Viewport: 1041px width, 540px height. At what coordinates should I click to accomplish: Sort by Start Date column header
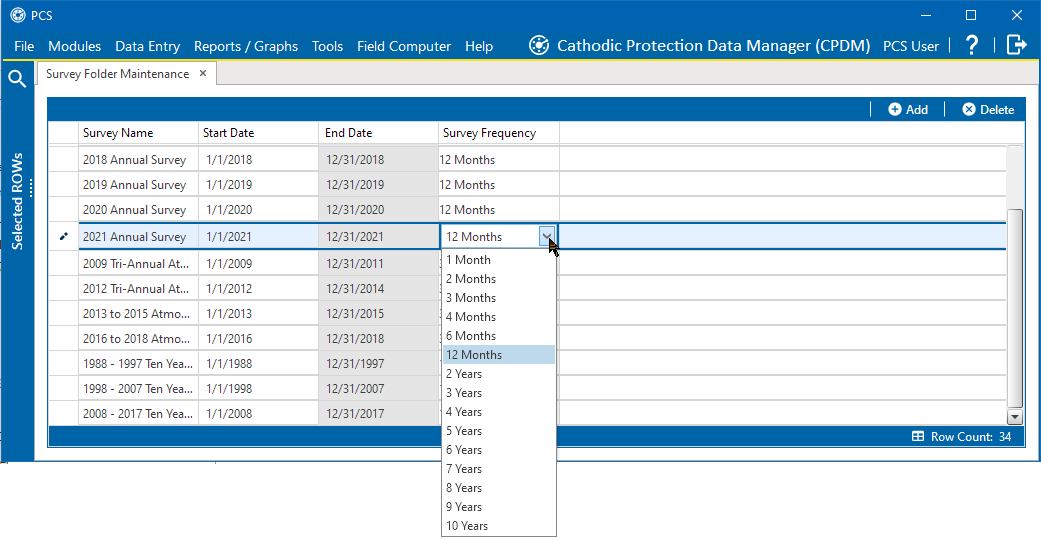[258, 133]
